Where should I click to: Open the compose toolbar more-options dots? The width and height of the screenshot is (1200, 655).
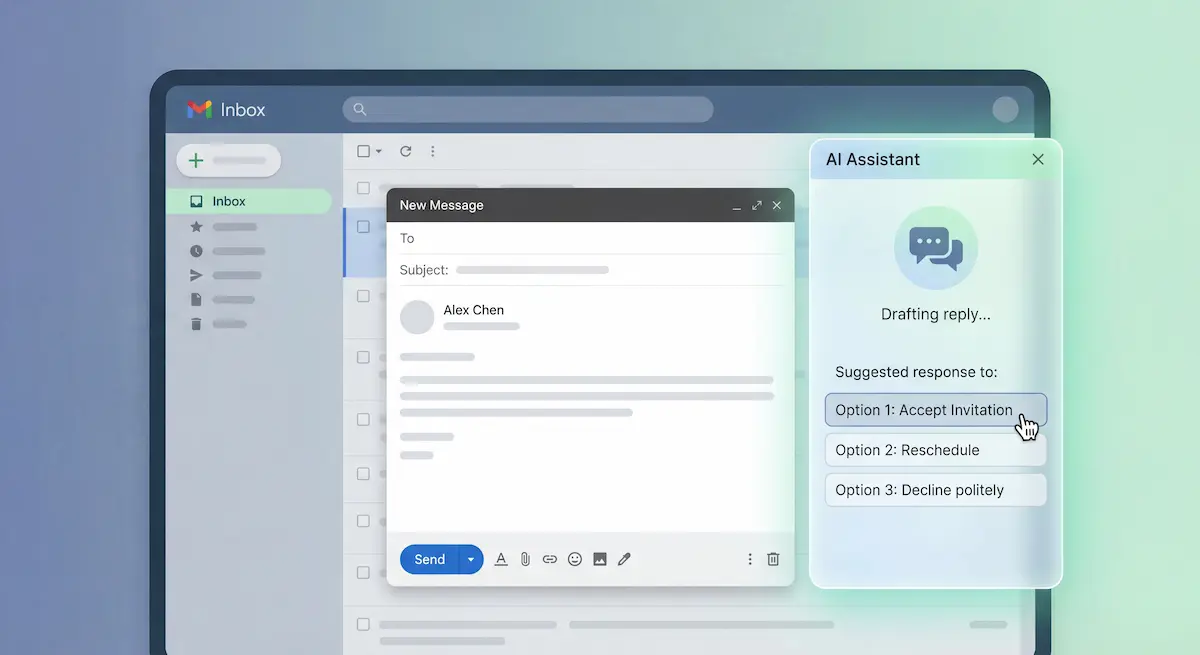[x=750, y=559]
